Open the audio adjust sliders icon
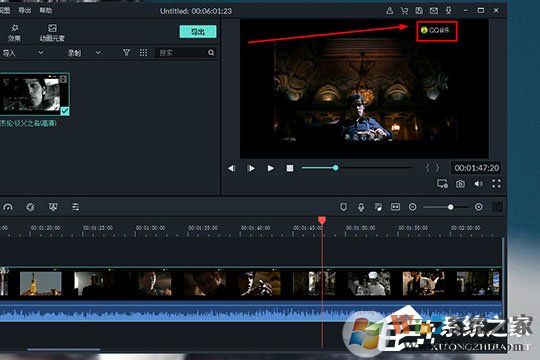The width and height of the screenshot is (540, 360). (x=75, y=207)
